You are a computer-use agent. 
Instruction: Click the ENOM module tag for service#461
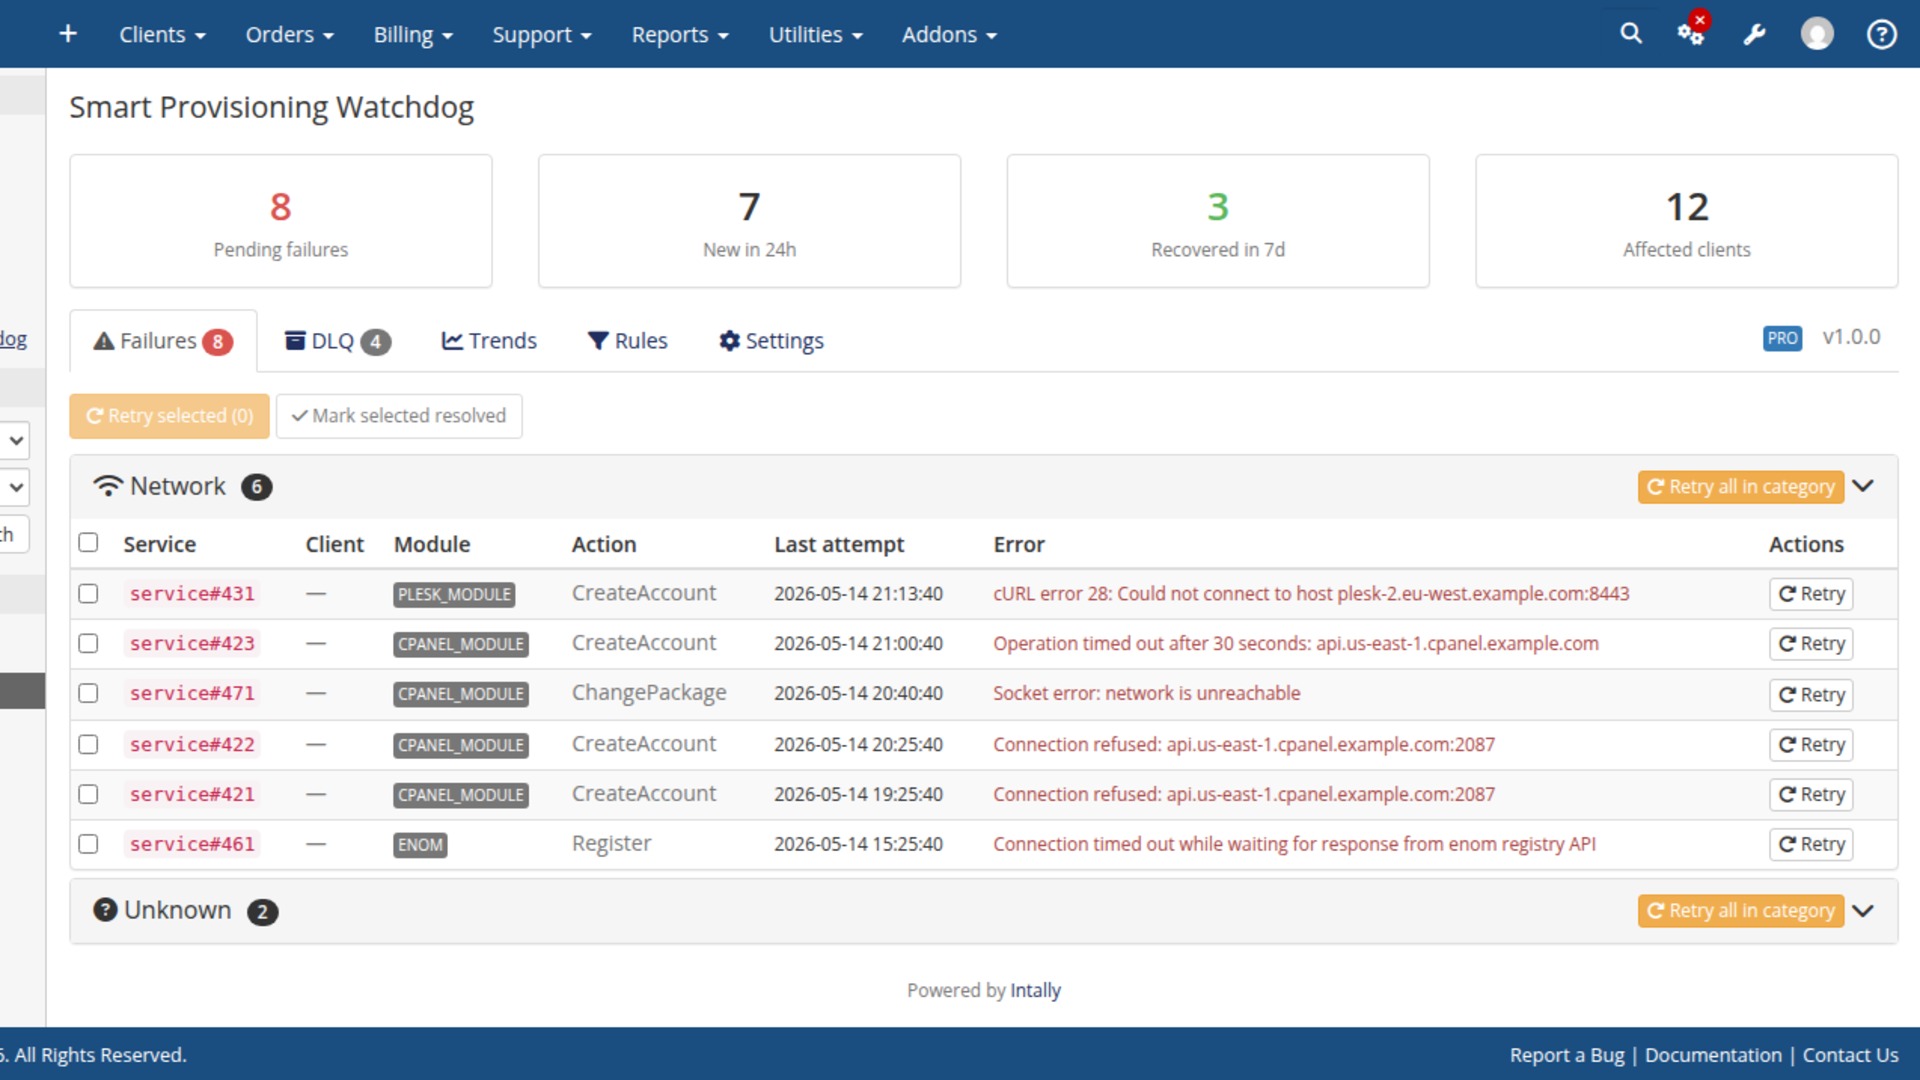[420, 845]
